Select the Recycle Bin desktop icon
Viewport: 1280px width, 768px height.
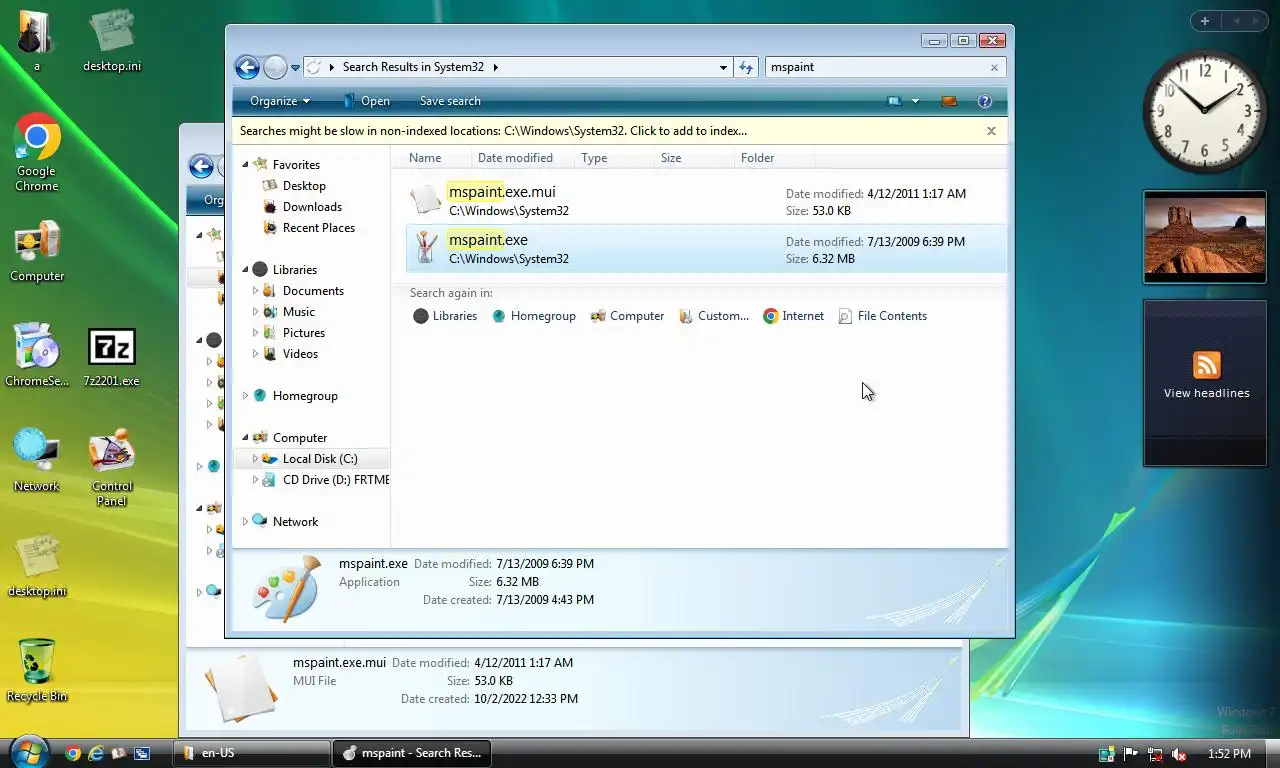[x=37, y=670]
